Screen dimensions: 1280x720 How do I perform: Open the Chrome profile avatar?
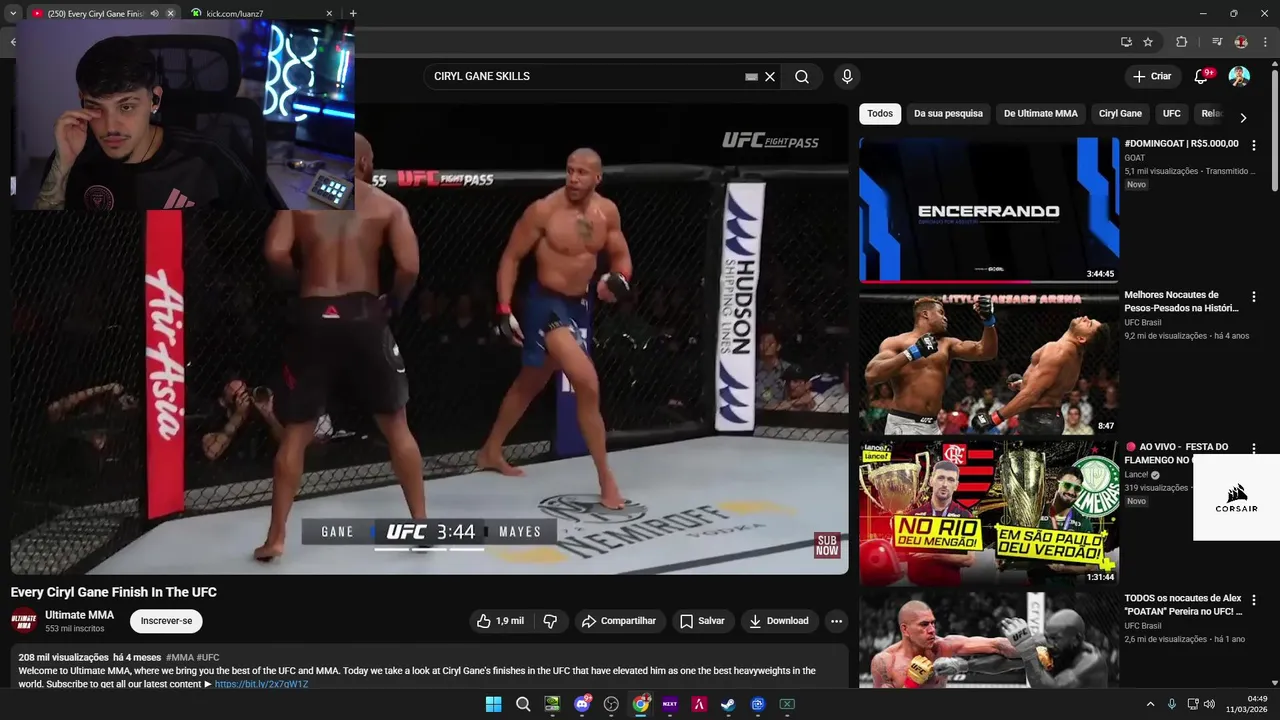coord(1241,42)
